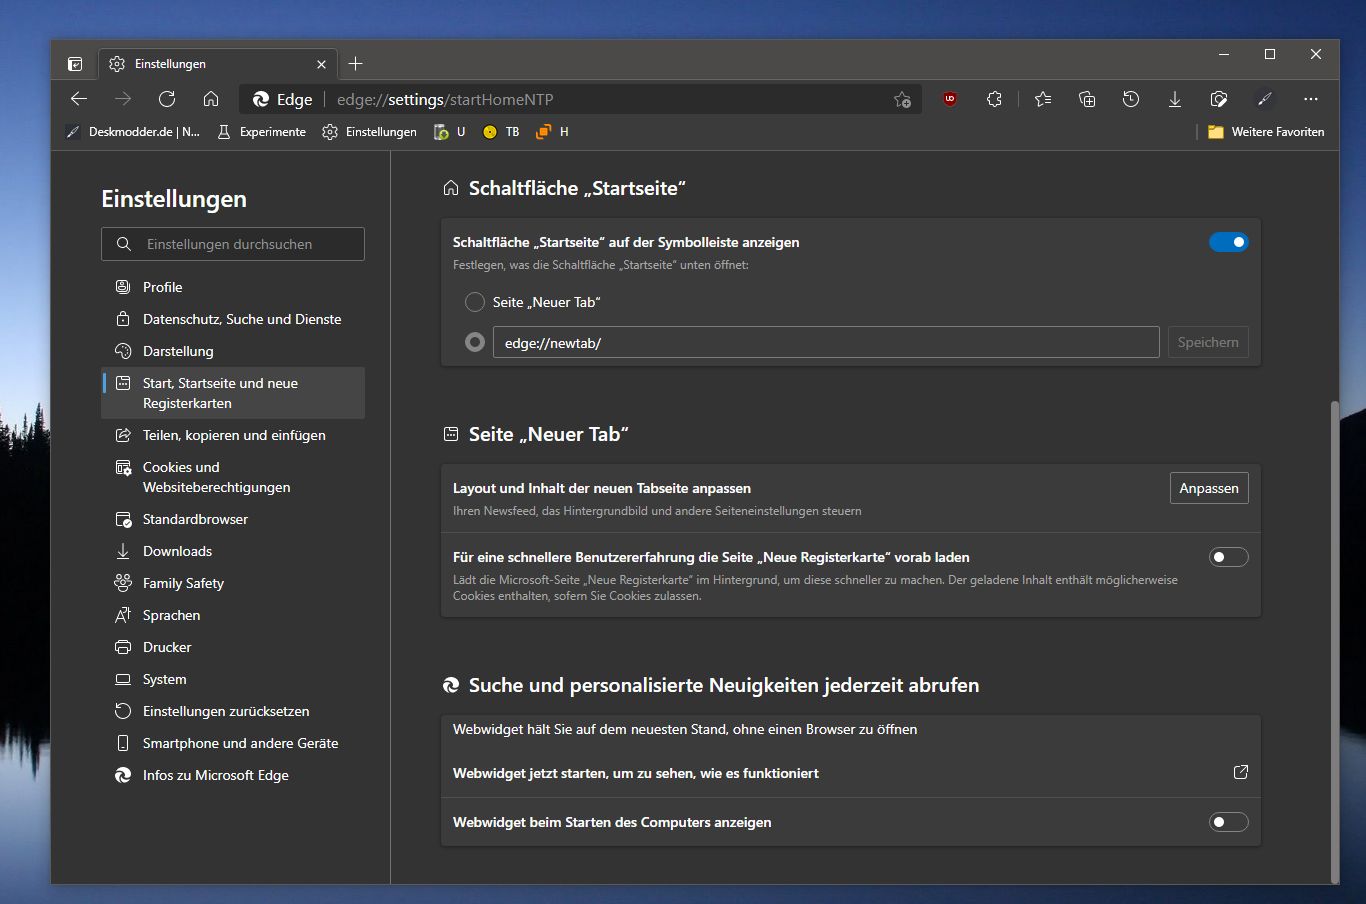Select the Seite „Neuer Tab" radio option
Image resolution: width=1366 pixels, height=904 pixels.
click(x=475, y=302)
